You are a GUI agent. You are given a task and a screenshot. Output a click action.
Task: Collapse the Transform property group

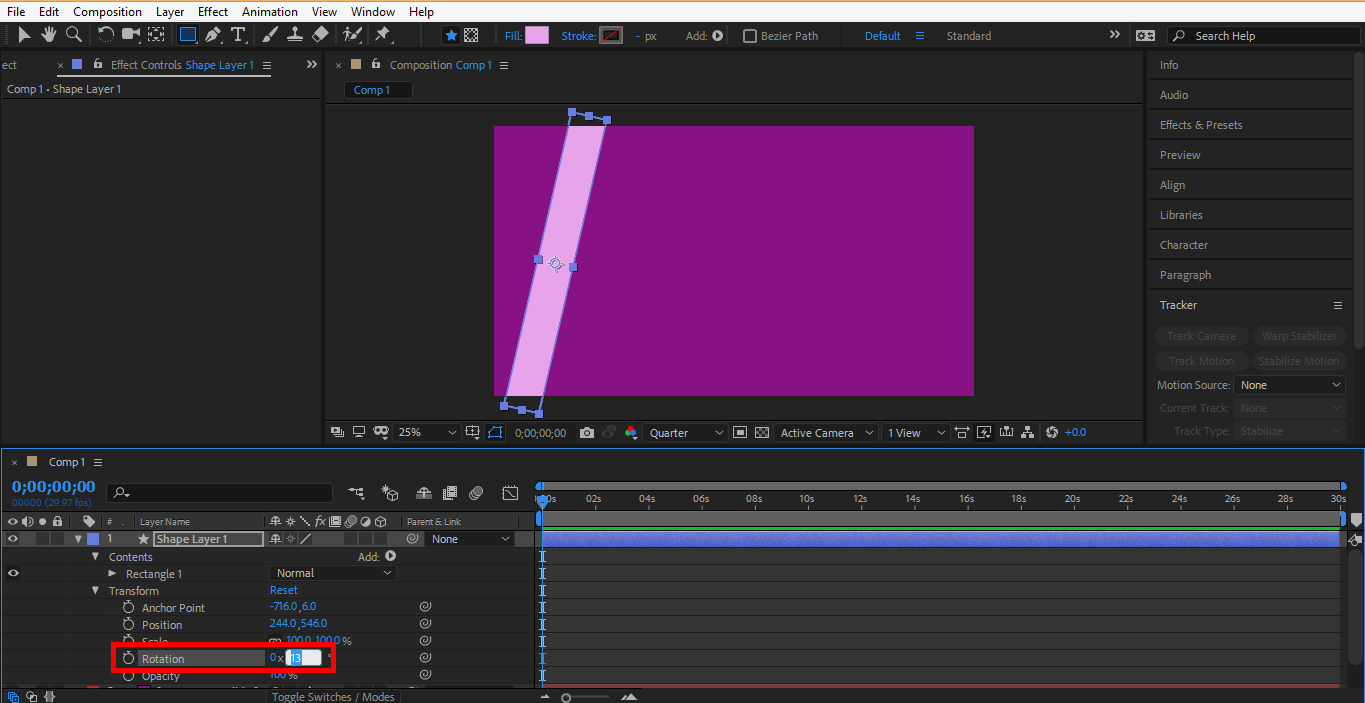coord(96,591)
